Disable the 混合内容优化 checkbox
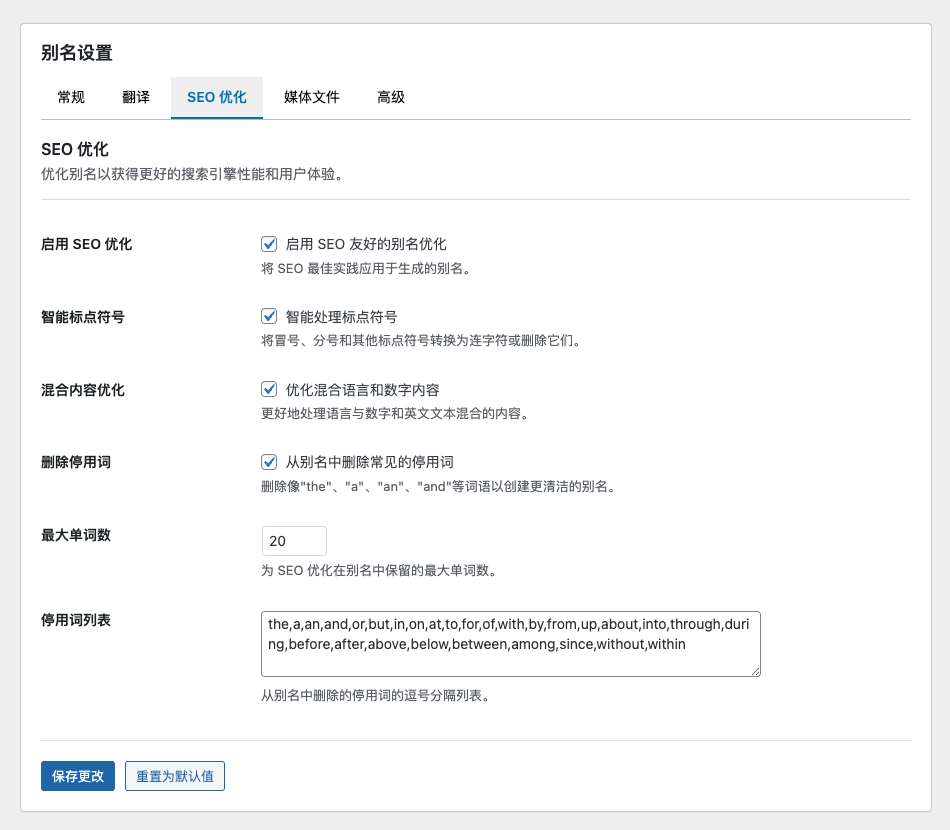The image size is (950, 830). click(269, 390)
